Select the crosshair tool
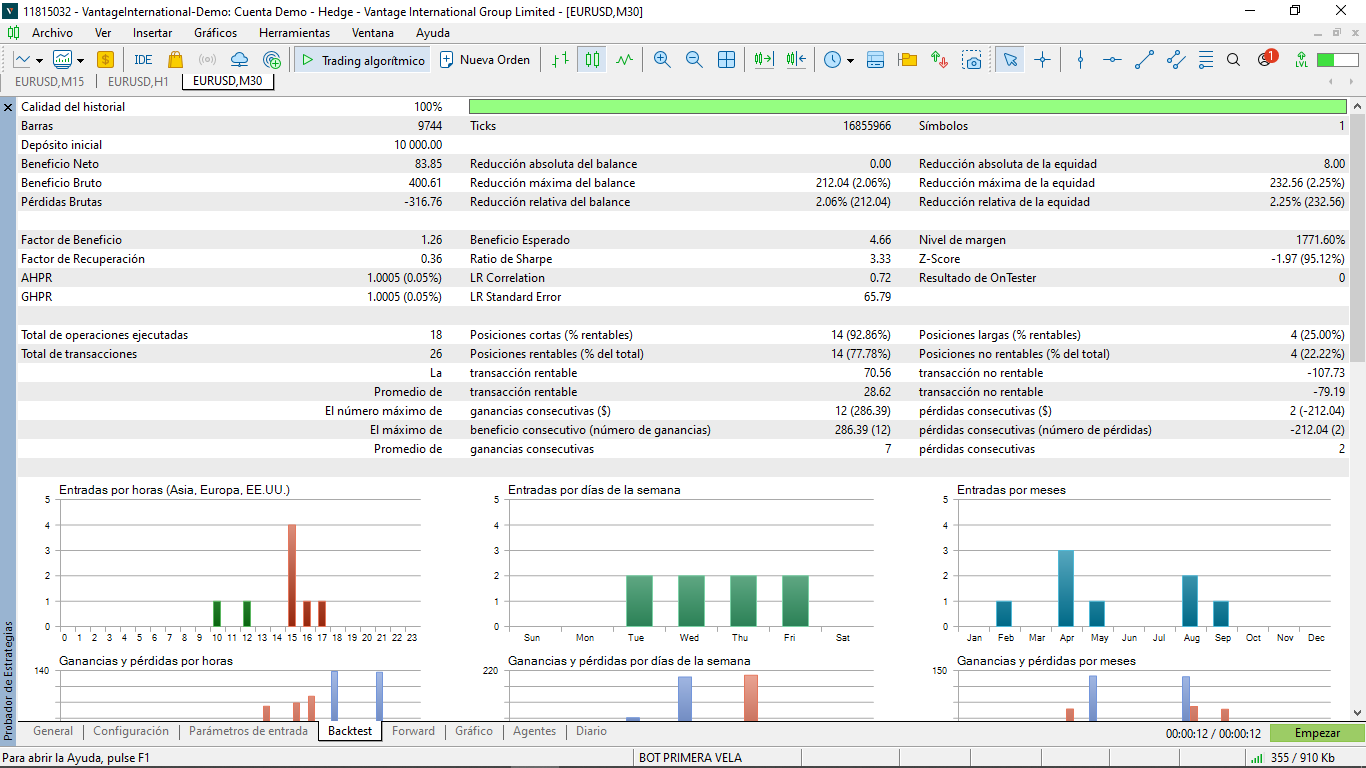The width and height of the screenshot is (1366, 768). click(1043, 60)
